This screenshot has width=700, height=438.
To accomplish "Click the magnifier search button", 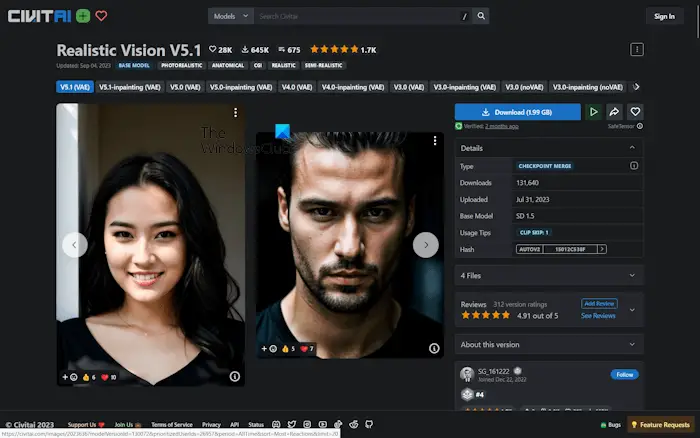I will pos(481,16).
